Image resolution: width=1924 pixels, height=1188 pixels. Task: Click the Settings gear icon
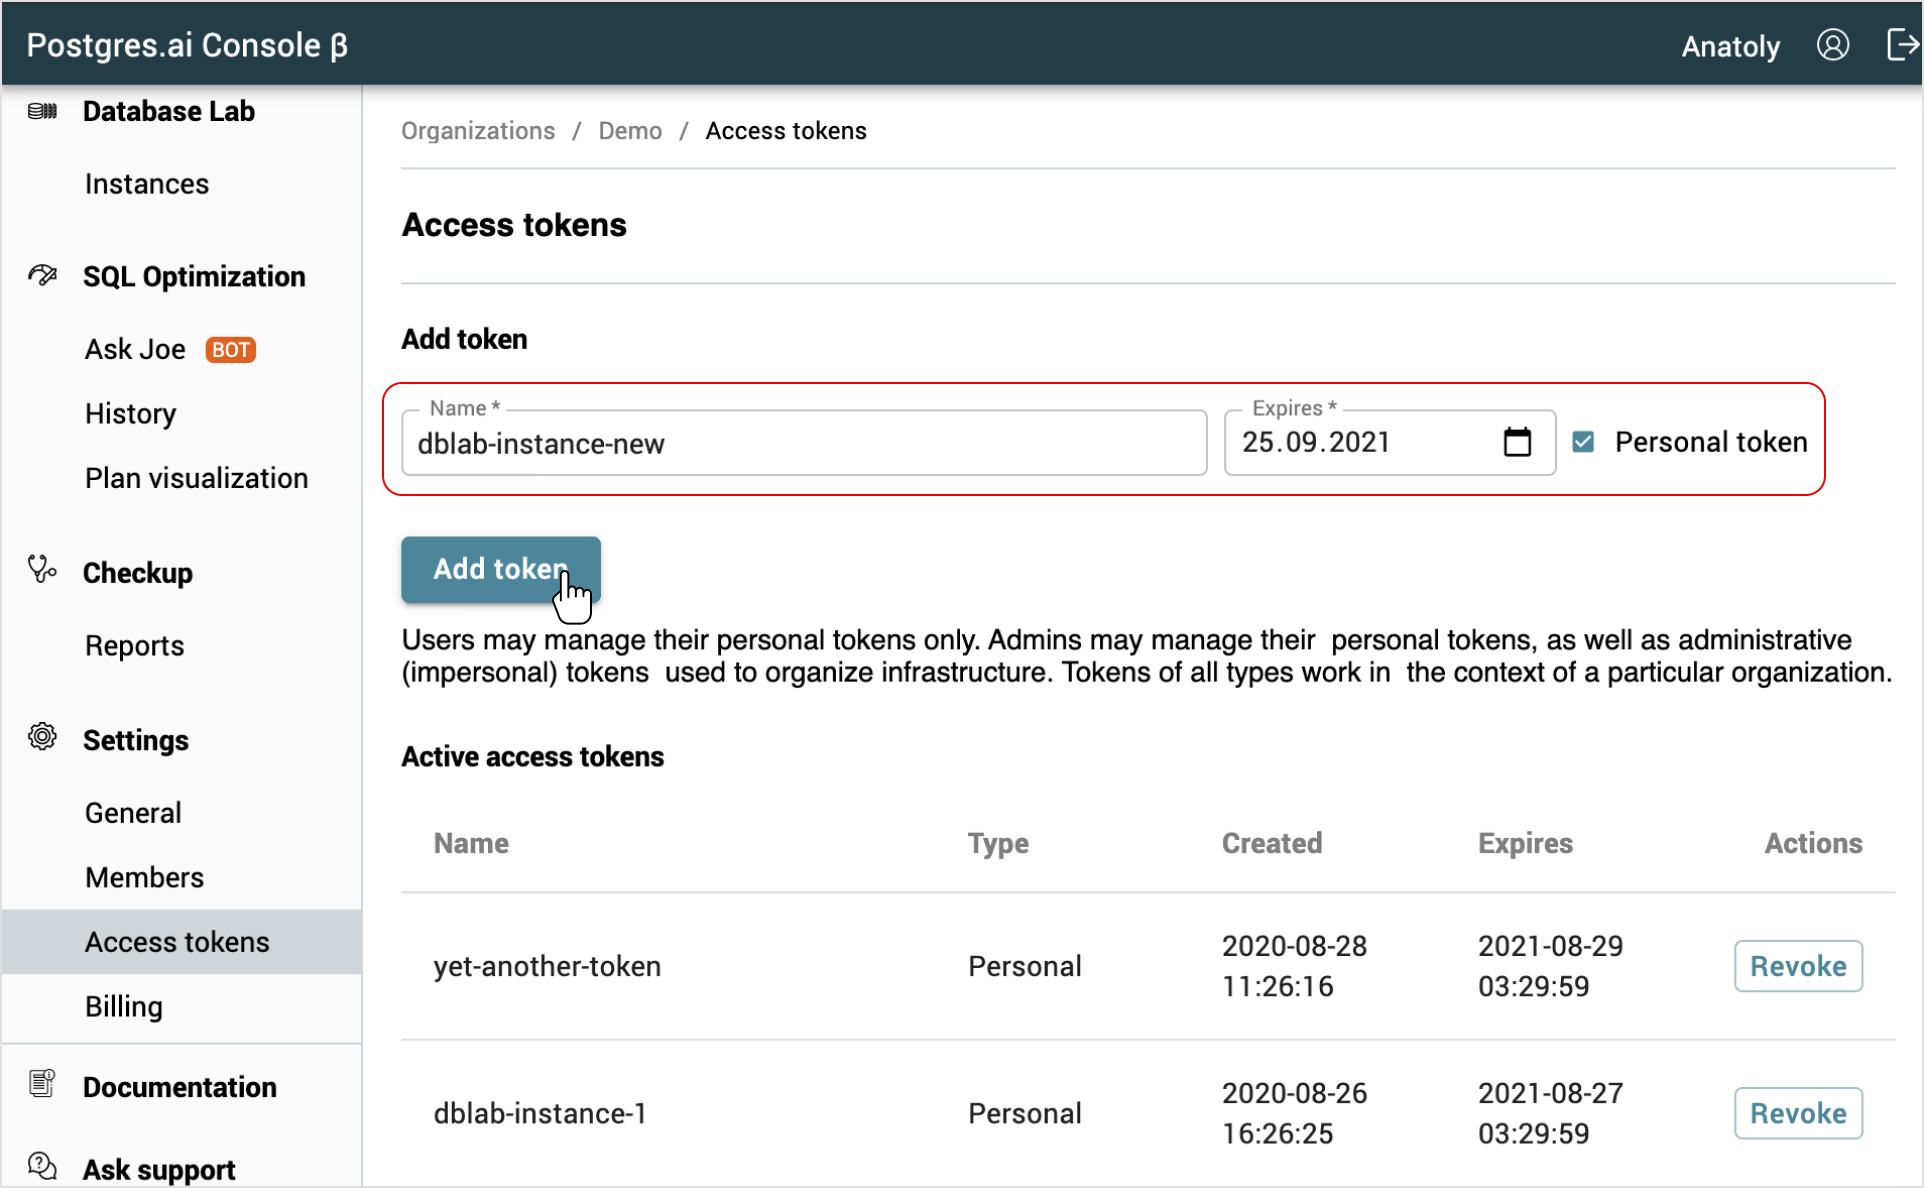point(42,738)
